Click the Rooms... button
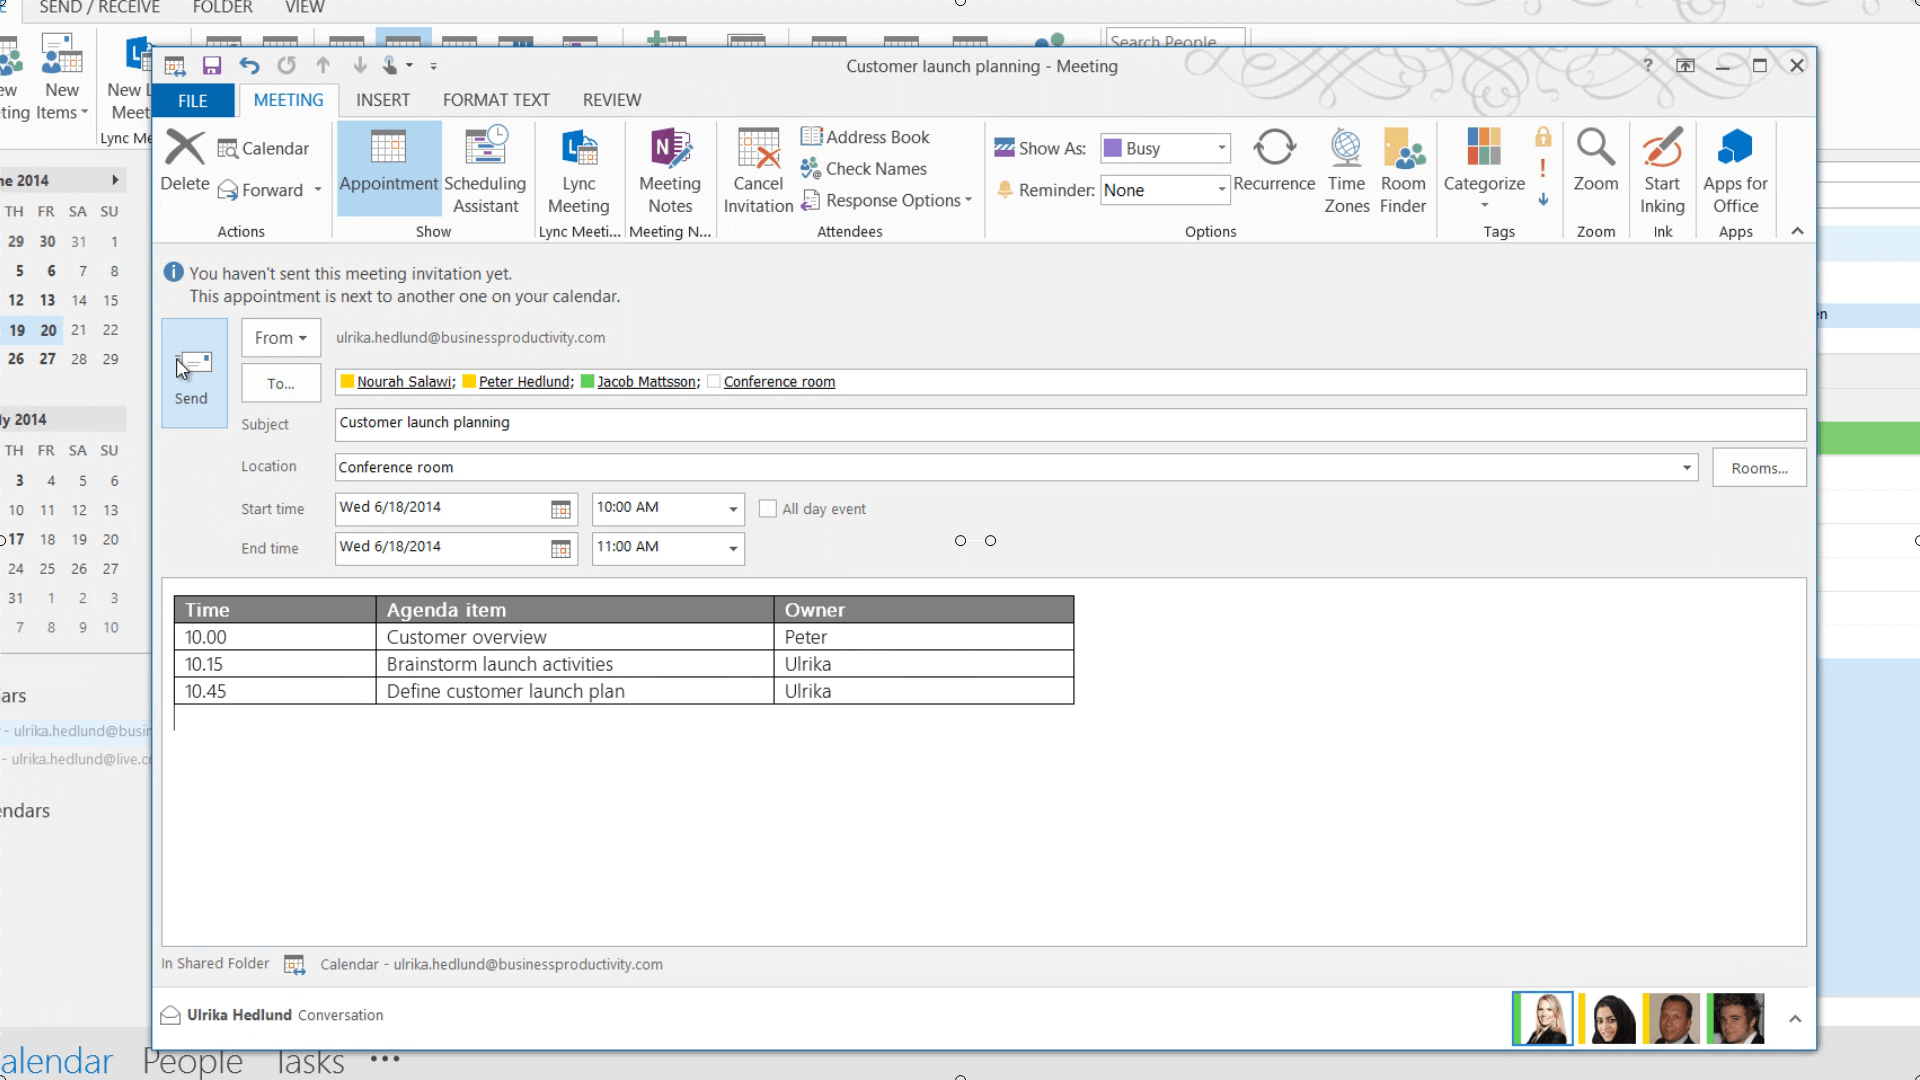This screenshot has height=1080, width=1920. tap(1759, 468)
